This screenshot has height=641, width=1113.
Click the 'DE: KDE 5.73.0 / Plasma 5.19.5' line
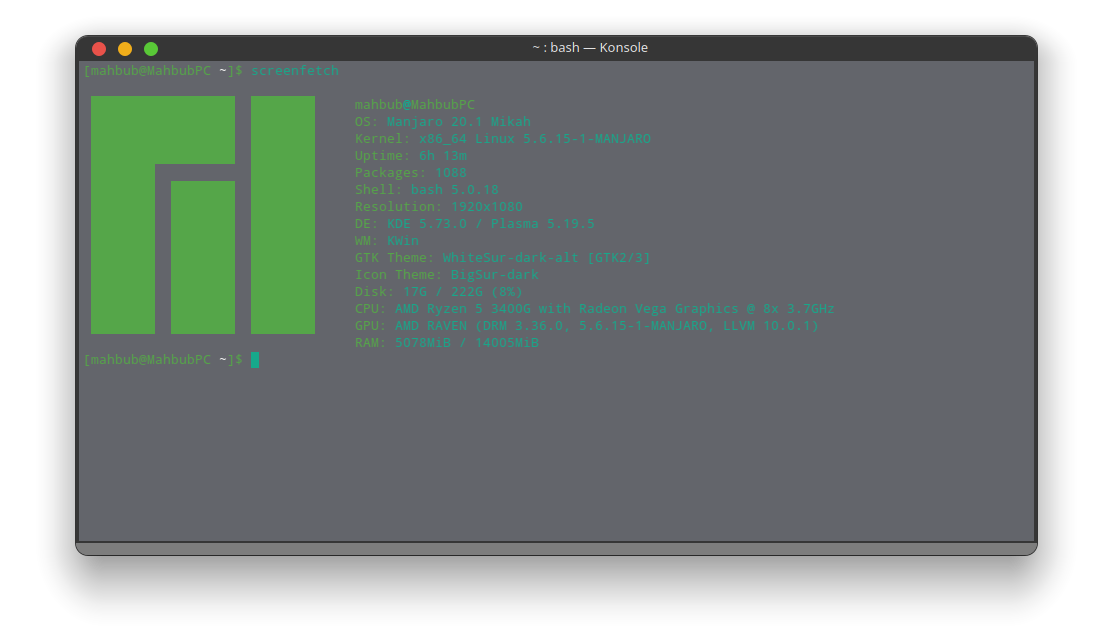(475, 224)
